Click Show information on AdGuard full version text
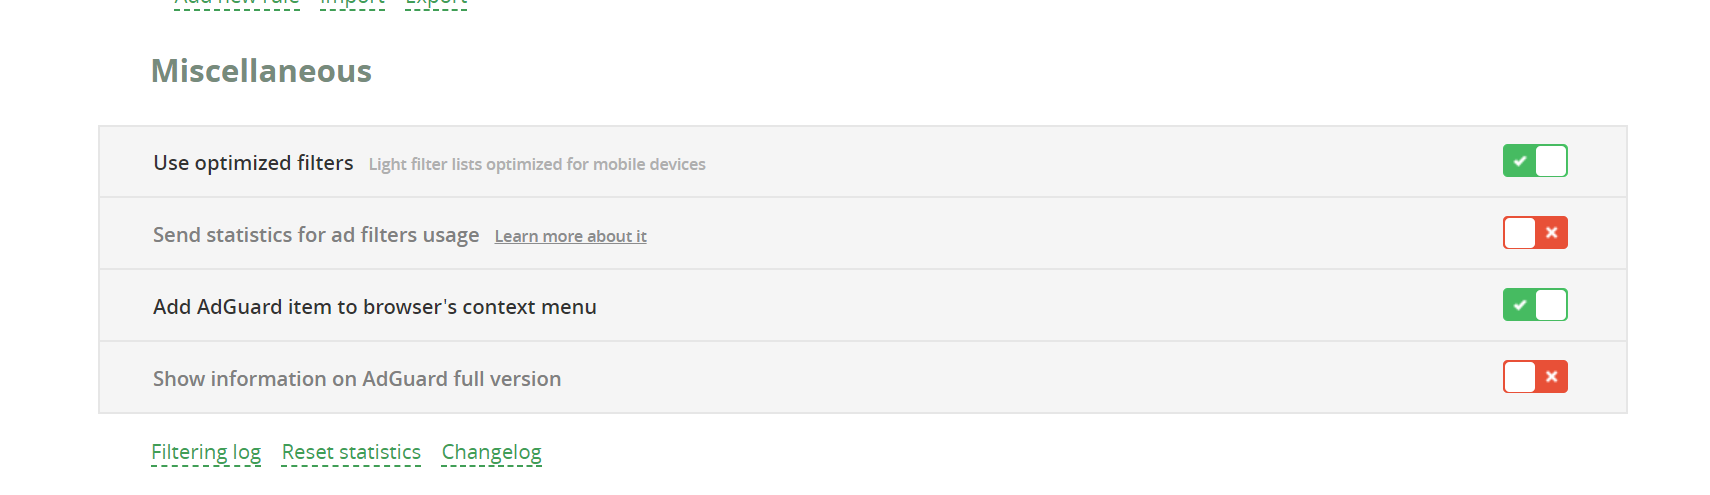Viewport: 1710px width, 495px height. coord(356,379)
